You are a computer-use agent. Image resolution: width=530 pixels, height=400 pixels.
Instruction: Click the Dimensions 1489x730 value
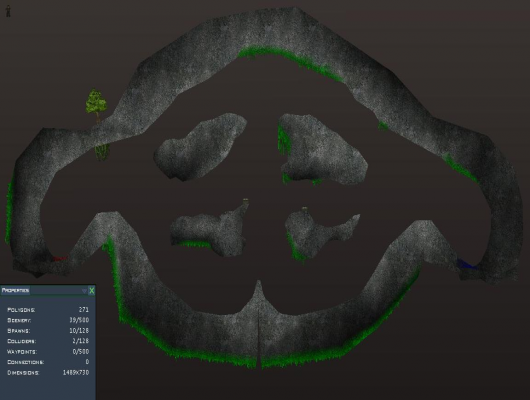click(x=76, y=373)
